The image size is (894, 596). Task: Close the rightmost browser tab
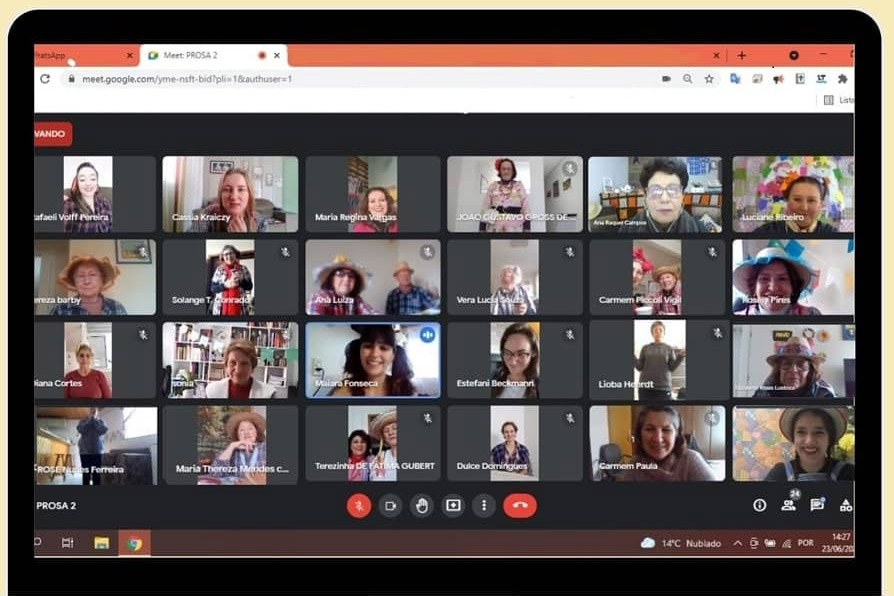click(716, 55)
